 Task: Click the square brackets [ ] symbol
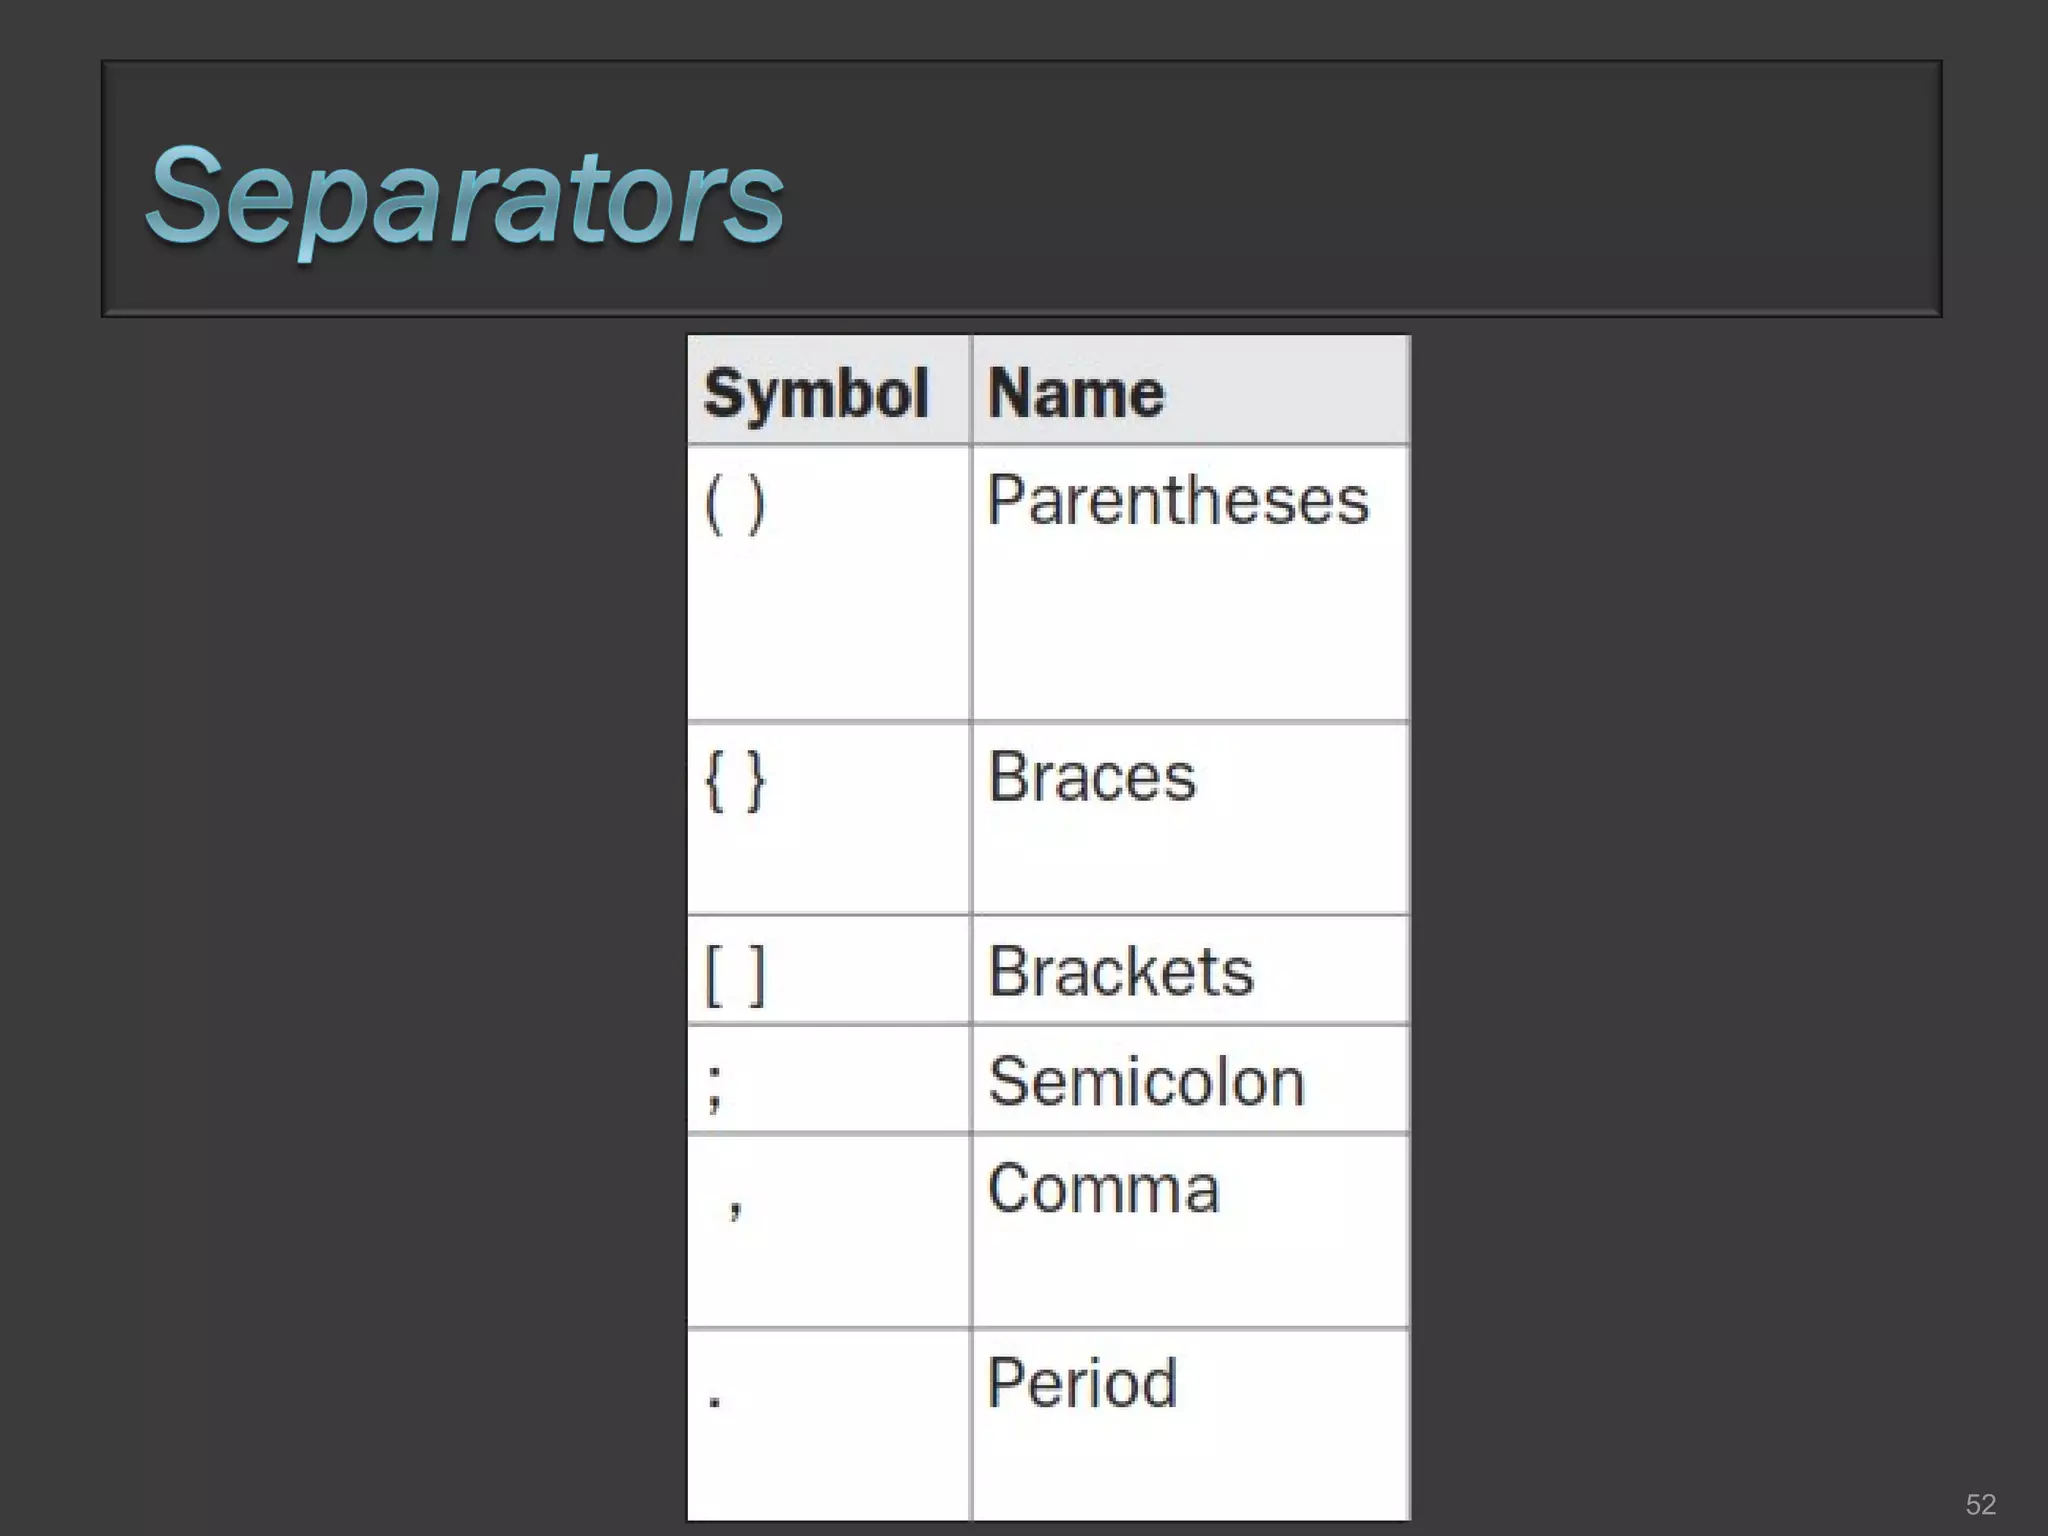(735, 974)
